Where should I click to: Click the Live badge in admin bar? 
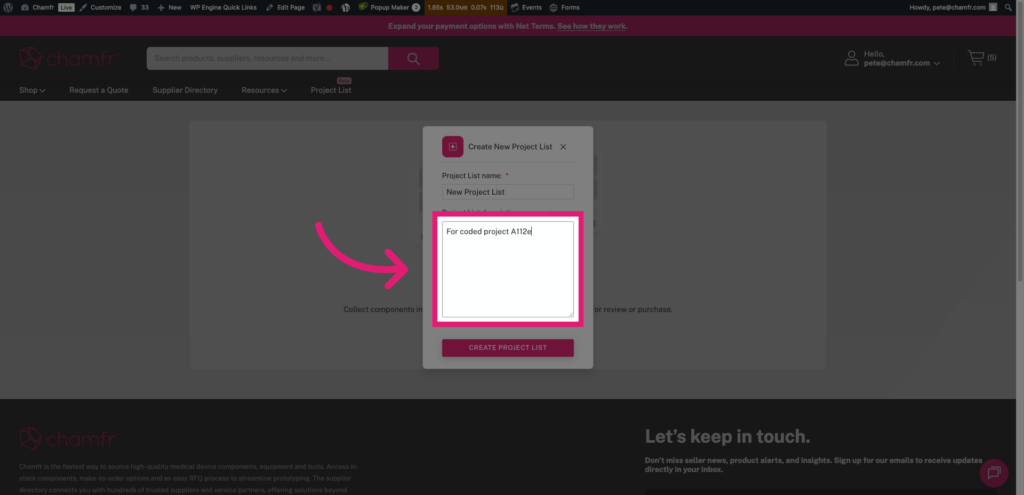[66, 7]
